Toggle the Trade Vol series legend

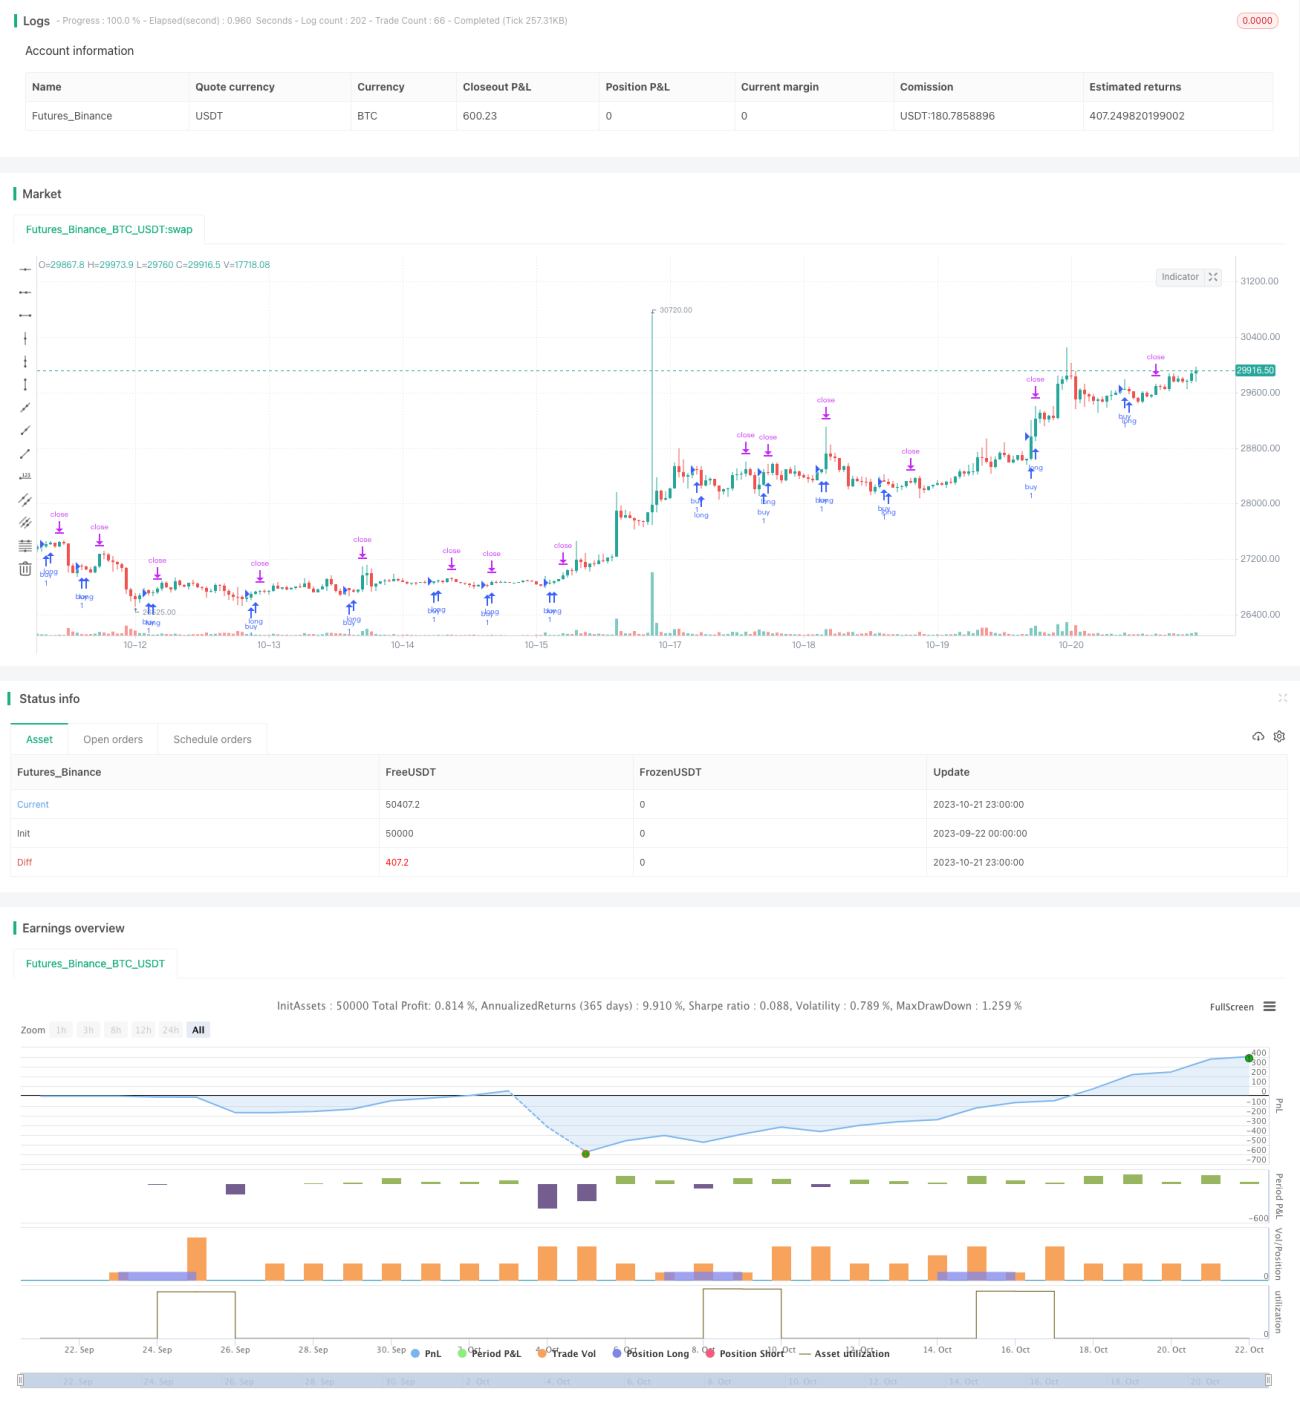pyautogui.click(x=566, y=1354)
